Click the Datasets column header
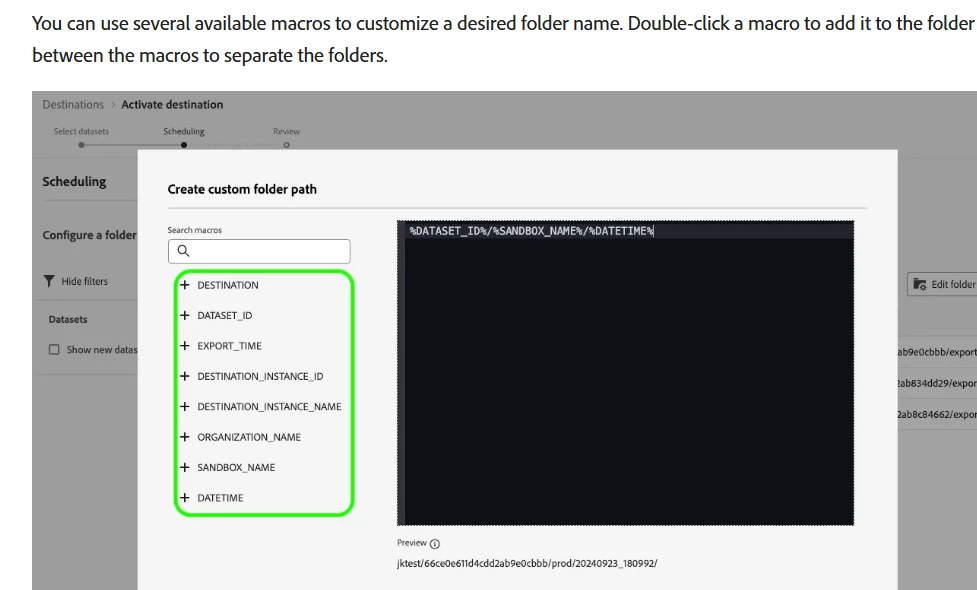Screen dimensions: 977x590 (x=68, y=319)
